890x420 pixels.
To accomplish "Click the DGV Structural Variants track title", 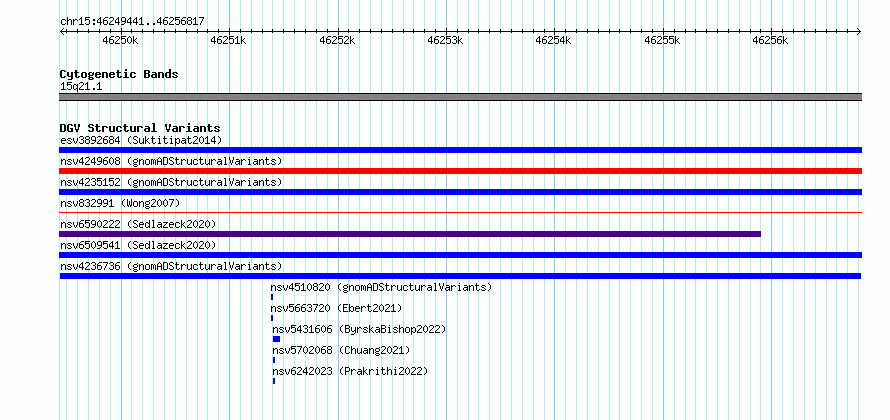I will (140, 128).
